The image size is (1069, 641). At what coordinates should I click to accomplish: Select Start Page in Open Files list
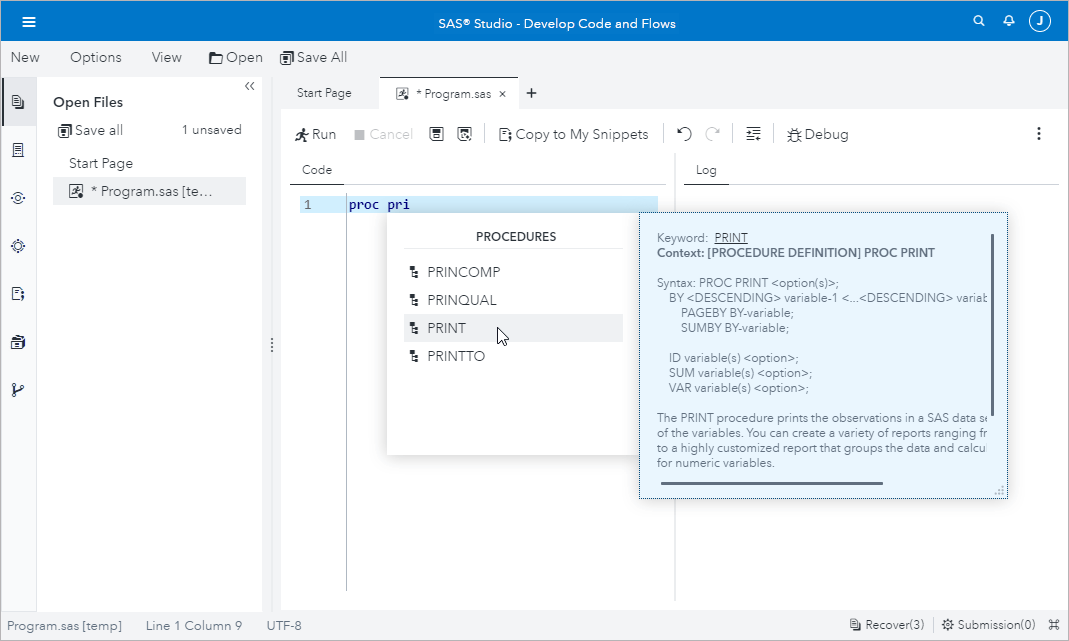101,163
